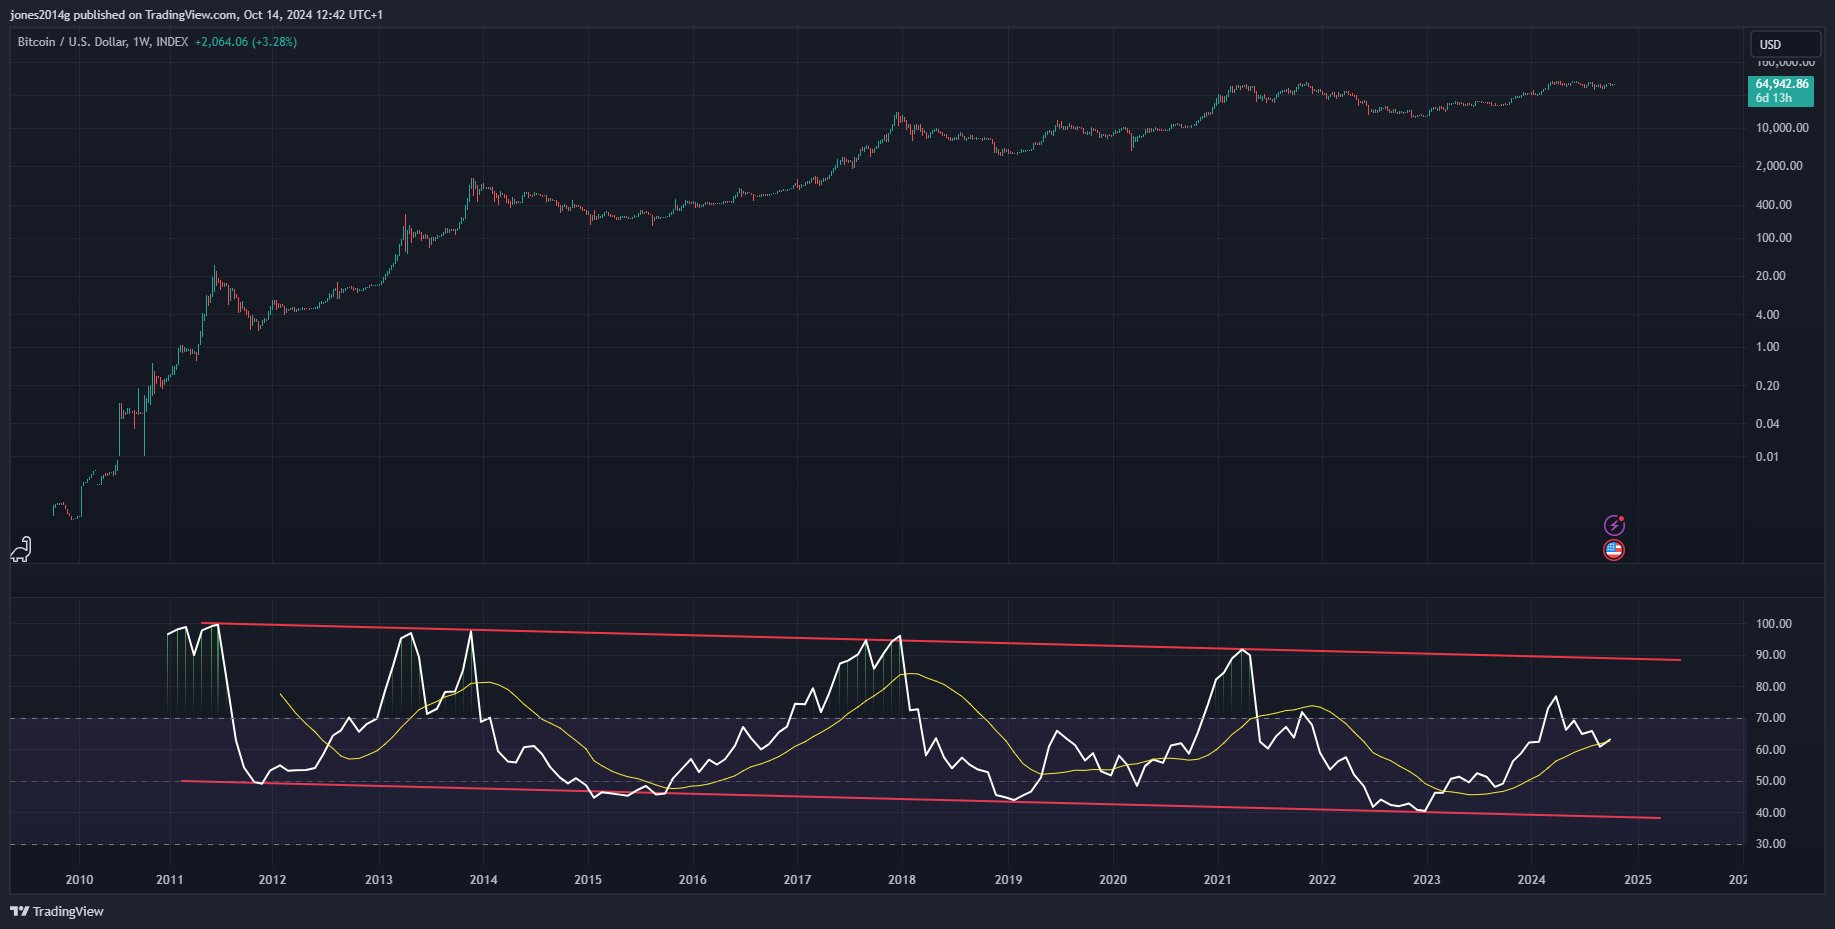This screenshot has height=929, width=1835.
Task: Click the dinosaur icon at chart's left edge
Action: coord(21,549)
